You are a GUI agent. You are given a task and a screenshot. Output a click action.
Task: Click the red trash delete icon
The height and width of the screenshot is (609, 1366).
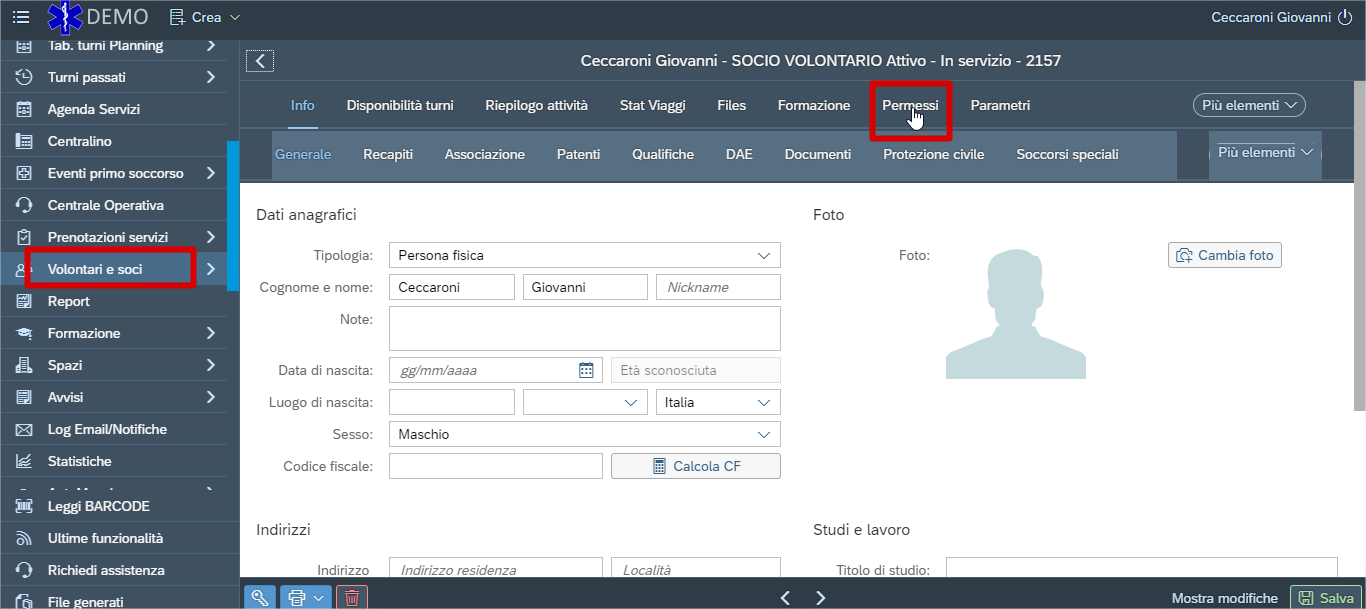(352, 598)
